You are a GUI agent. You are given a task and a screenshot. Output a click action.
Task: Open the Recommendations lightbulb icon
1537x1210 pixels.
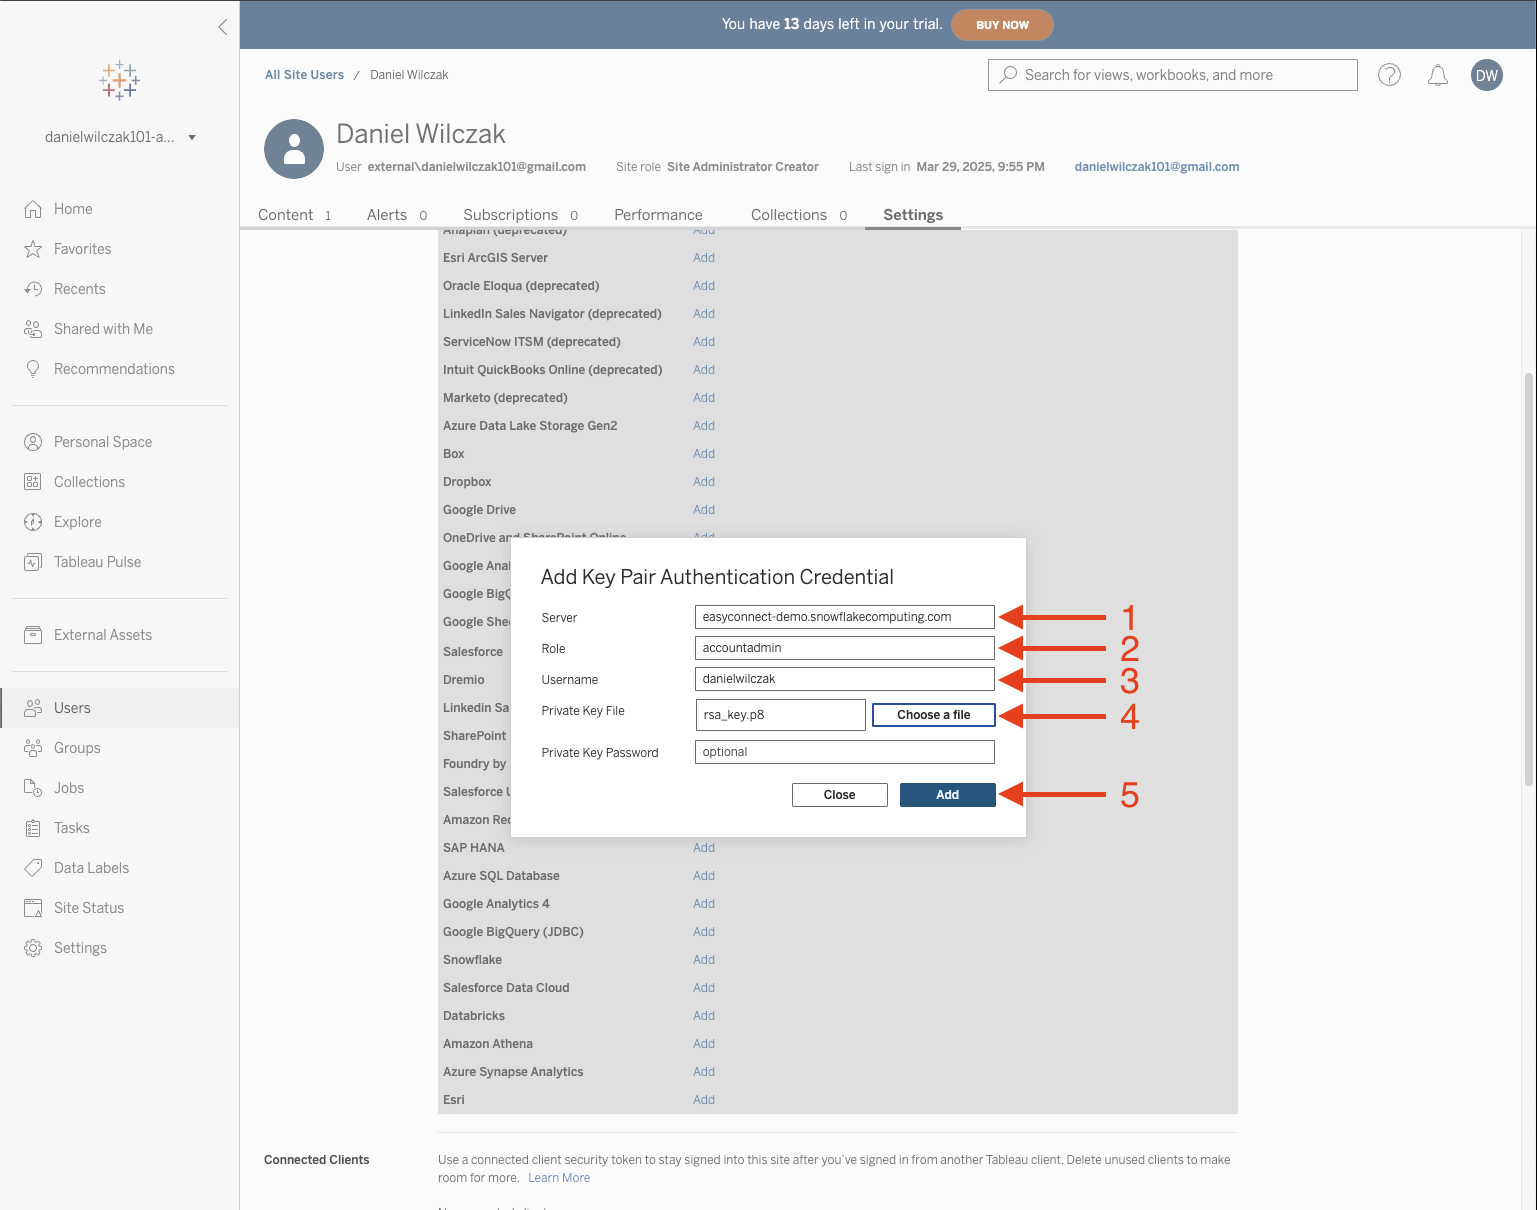[33, 369]
